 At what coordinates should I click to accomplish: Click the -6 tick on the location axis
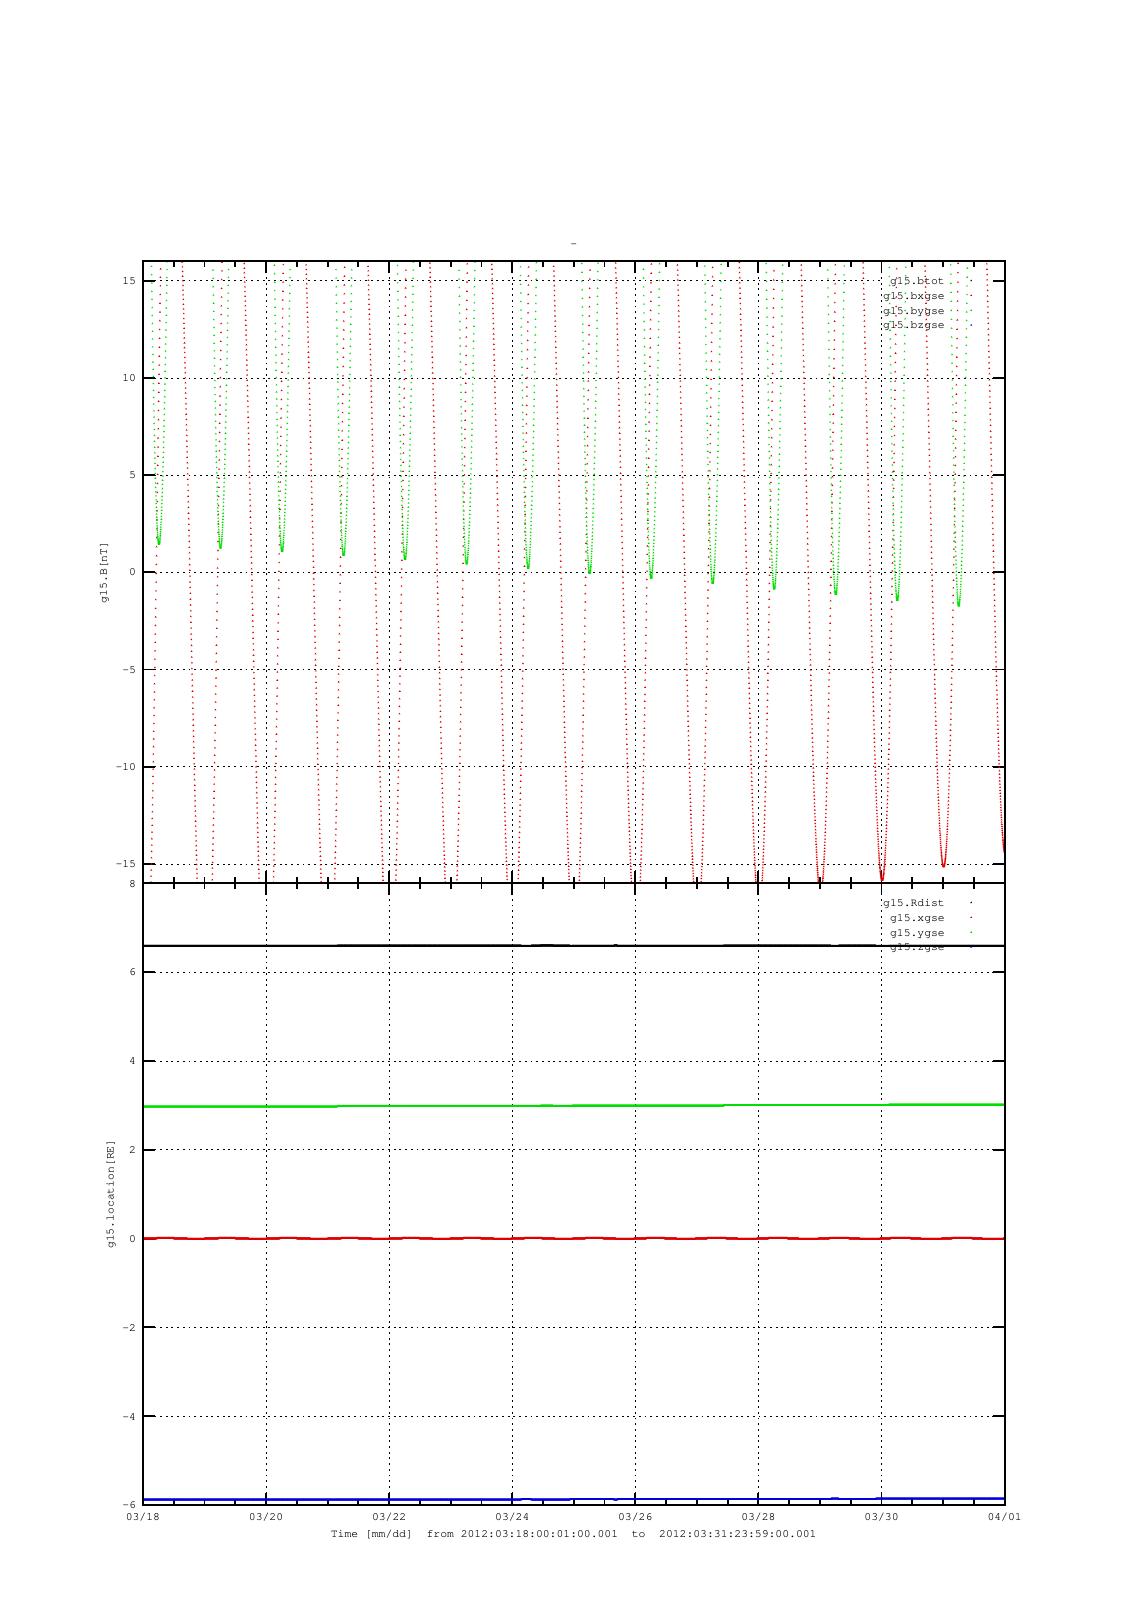click(129, 1505)
